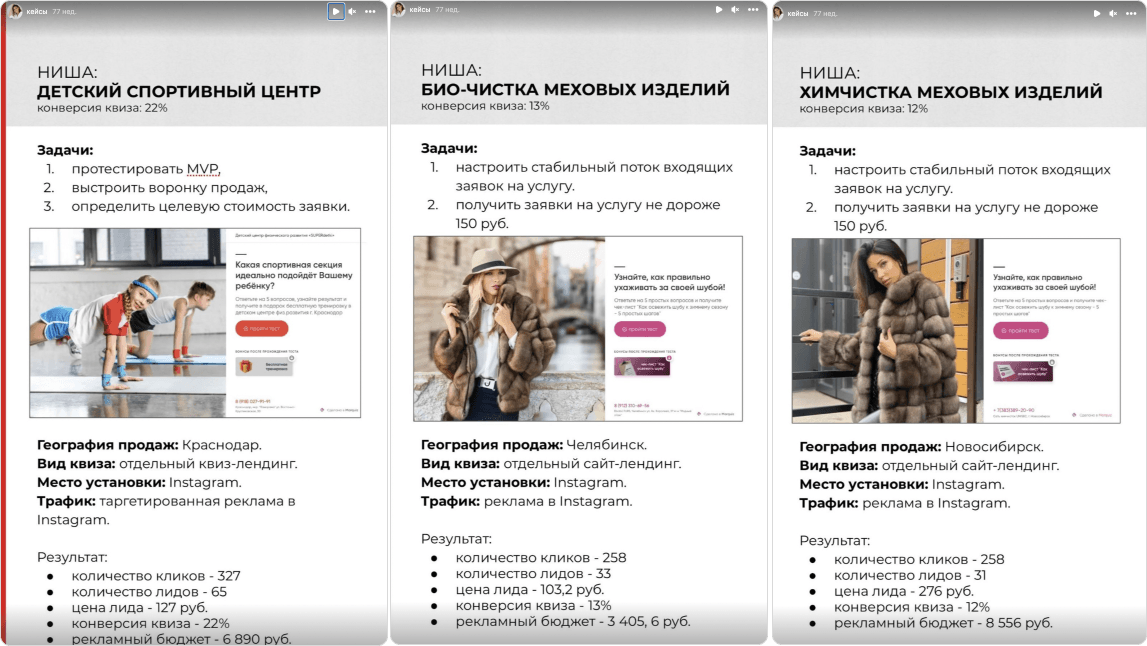The width and height of the screenshot is (1147, 646).
Task: Click the pink 'пройти тест' button in the Chelyabinsk quiz
Action: click(640, 328)
